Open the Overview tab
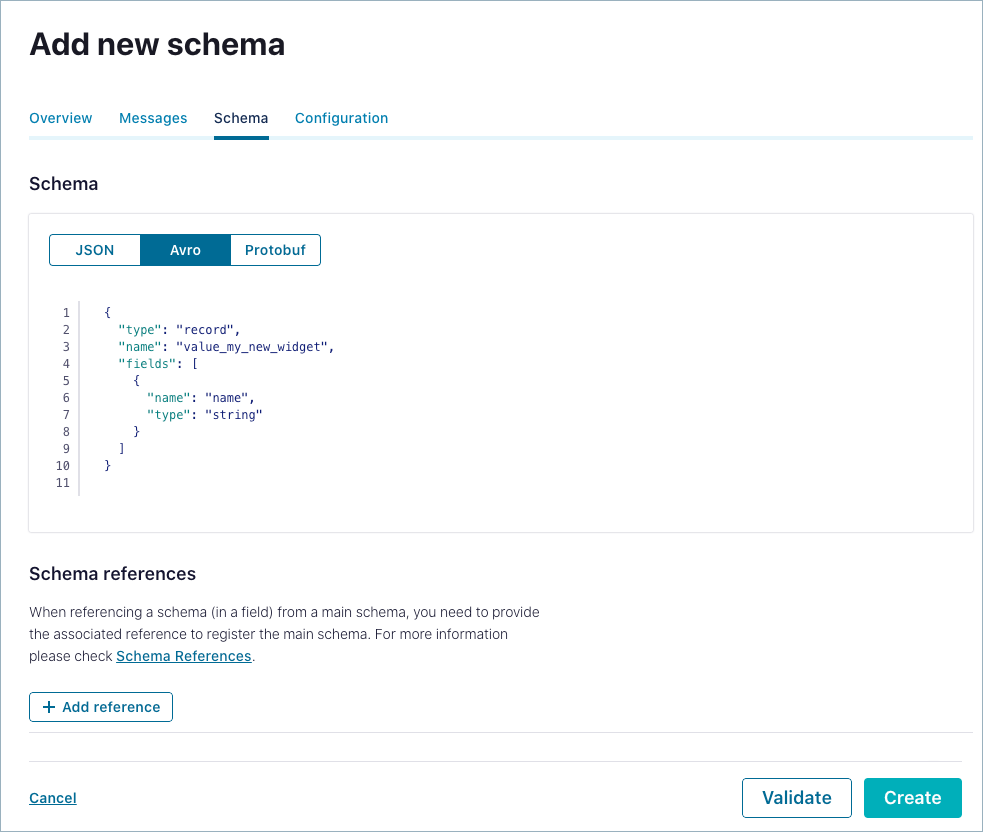The height and width of the screenshot is (832, 983). [x=60, y=118]
